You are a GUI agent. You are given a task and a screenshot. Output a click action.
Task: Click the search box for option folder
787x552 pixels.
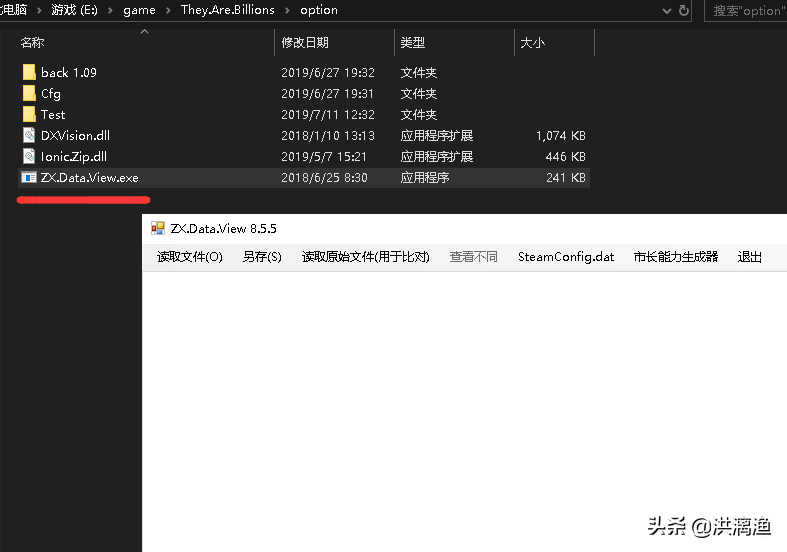pyautogui.click(x=748, y=10)
